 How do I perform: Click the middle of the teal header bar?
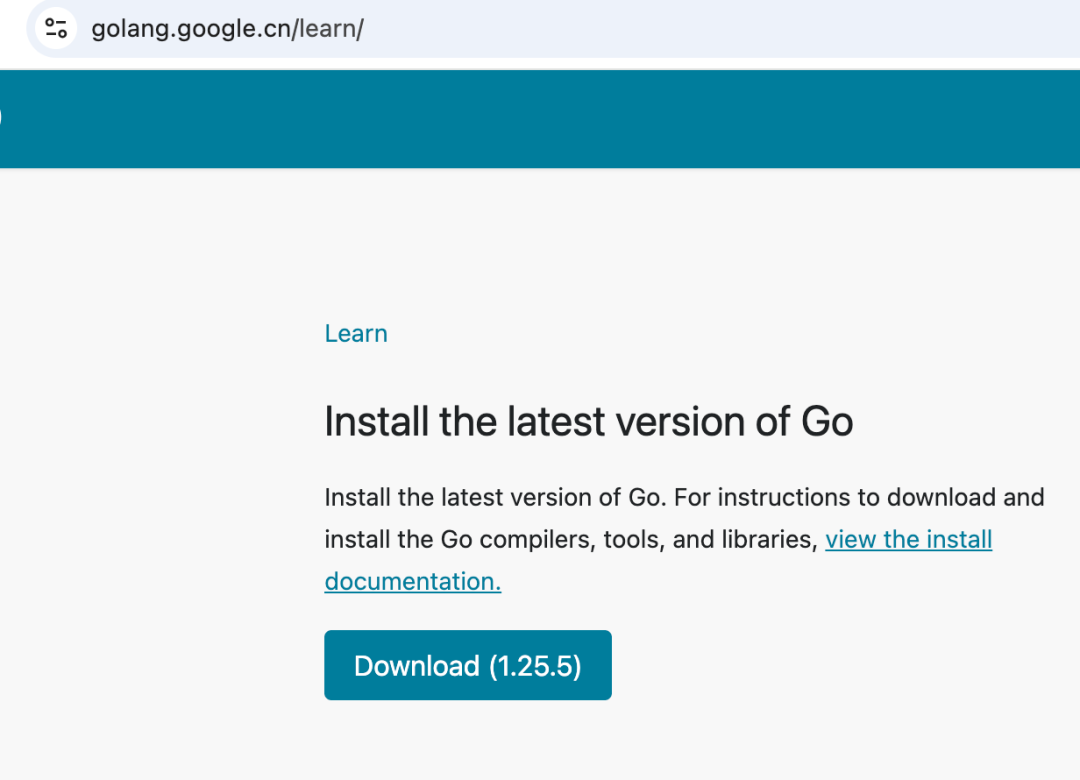click(540, 118)
